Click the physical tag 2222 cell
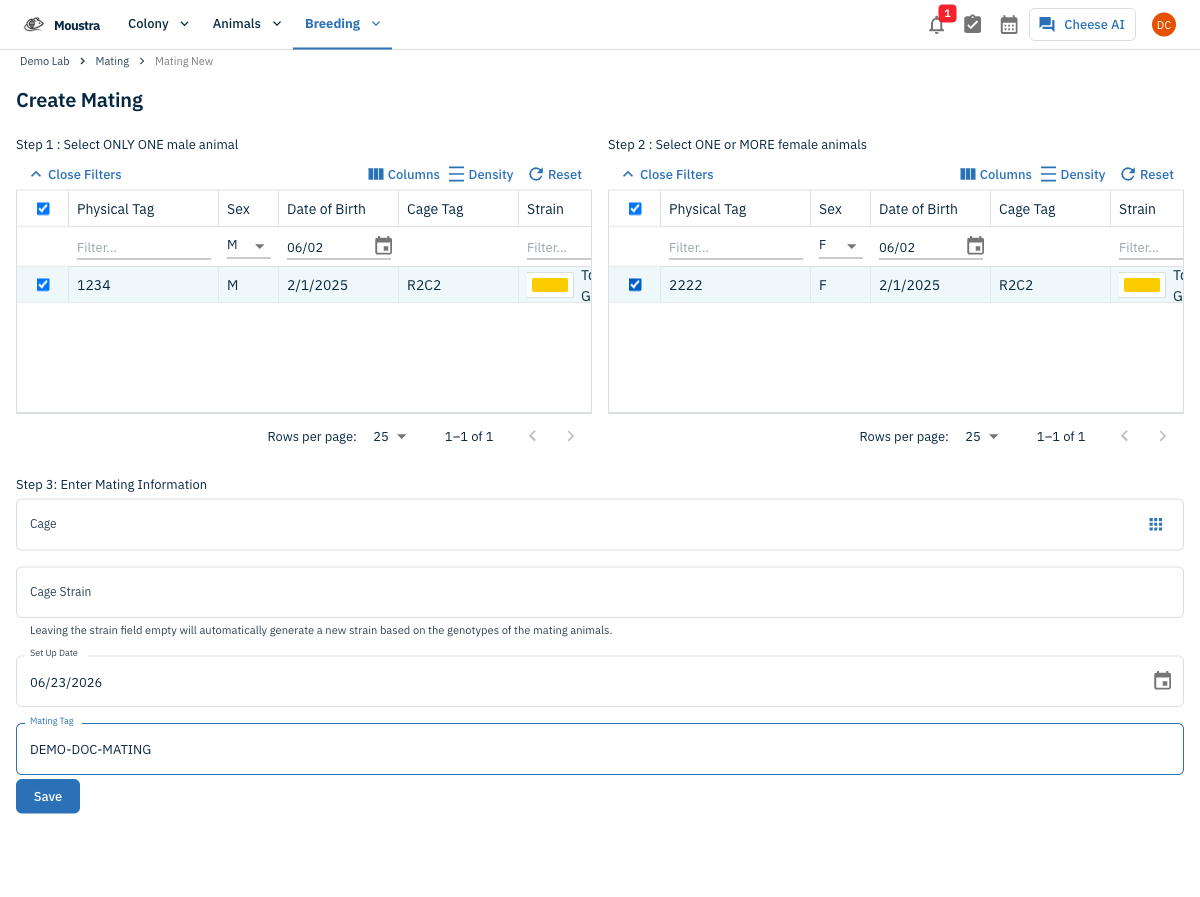Image resolution: width=1200 pixels, height=897 pixels. 686,285
